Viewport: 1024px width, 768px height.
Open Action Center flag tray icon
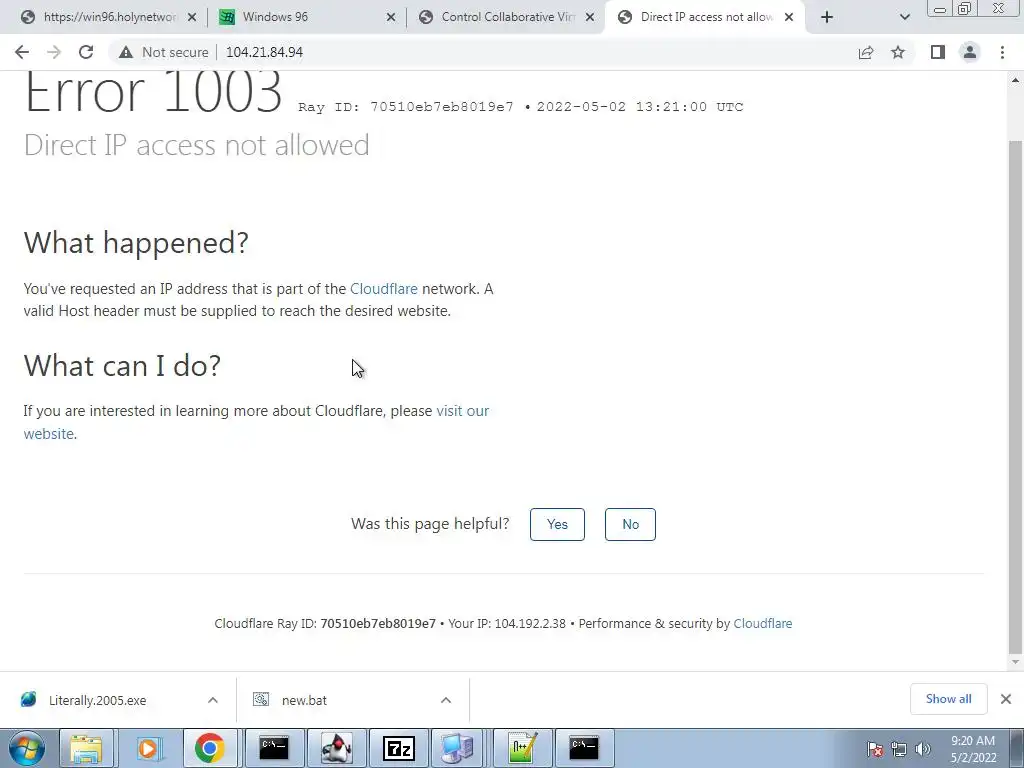pos(875,749)
